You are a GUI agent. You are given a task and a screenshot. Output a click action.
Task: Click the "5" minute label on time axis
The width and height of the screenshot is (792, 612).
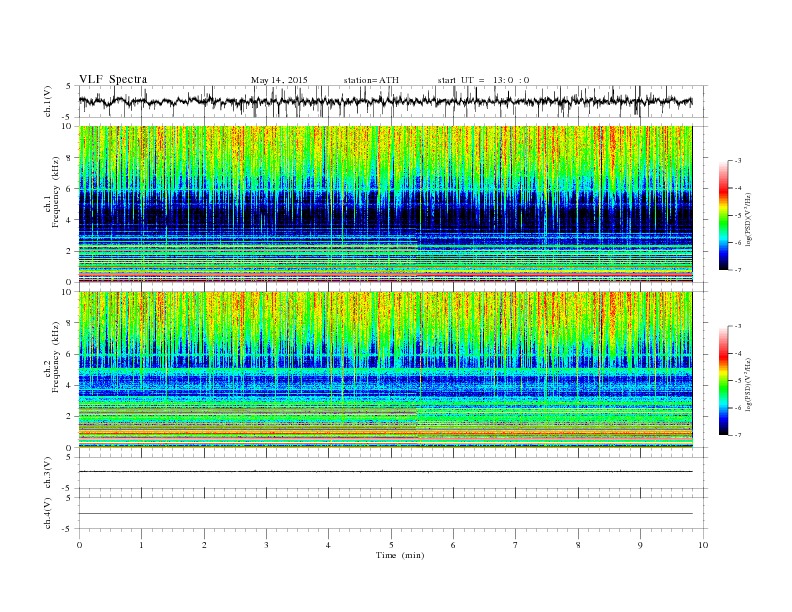pyautogui.click(x=391, y=545)
